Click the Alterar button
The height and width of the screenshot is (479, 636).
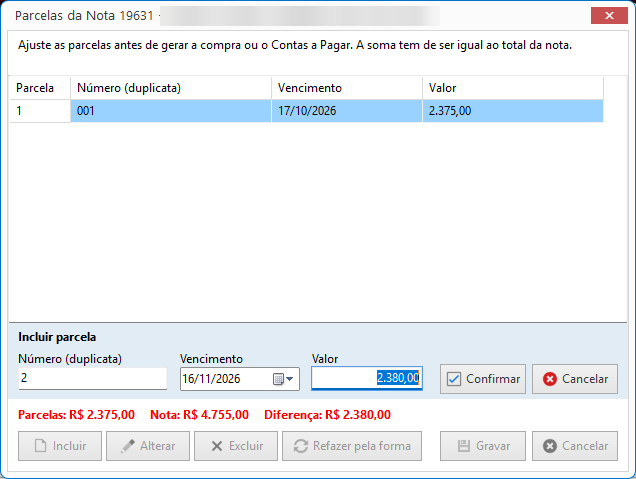tap(148, 446)
